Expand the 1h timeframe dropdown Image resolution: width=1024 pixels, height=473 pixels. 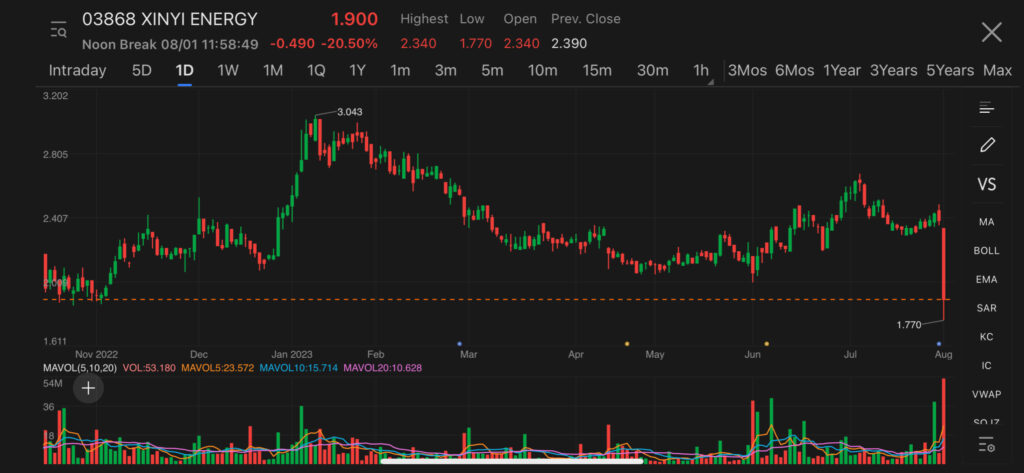(702, 71)
